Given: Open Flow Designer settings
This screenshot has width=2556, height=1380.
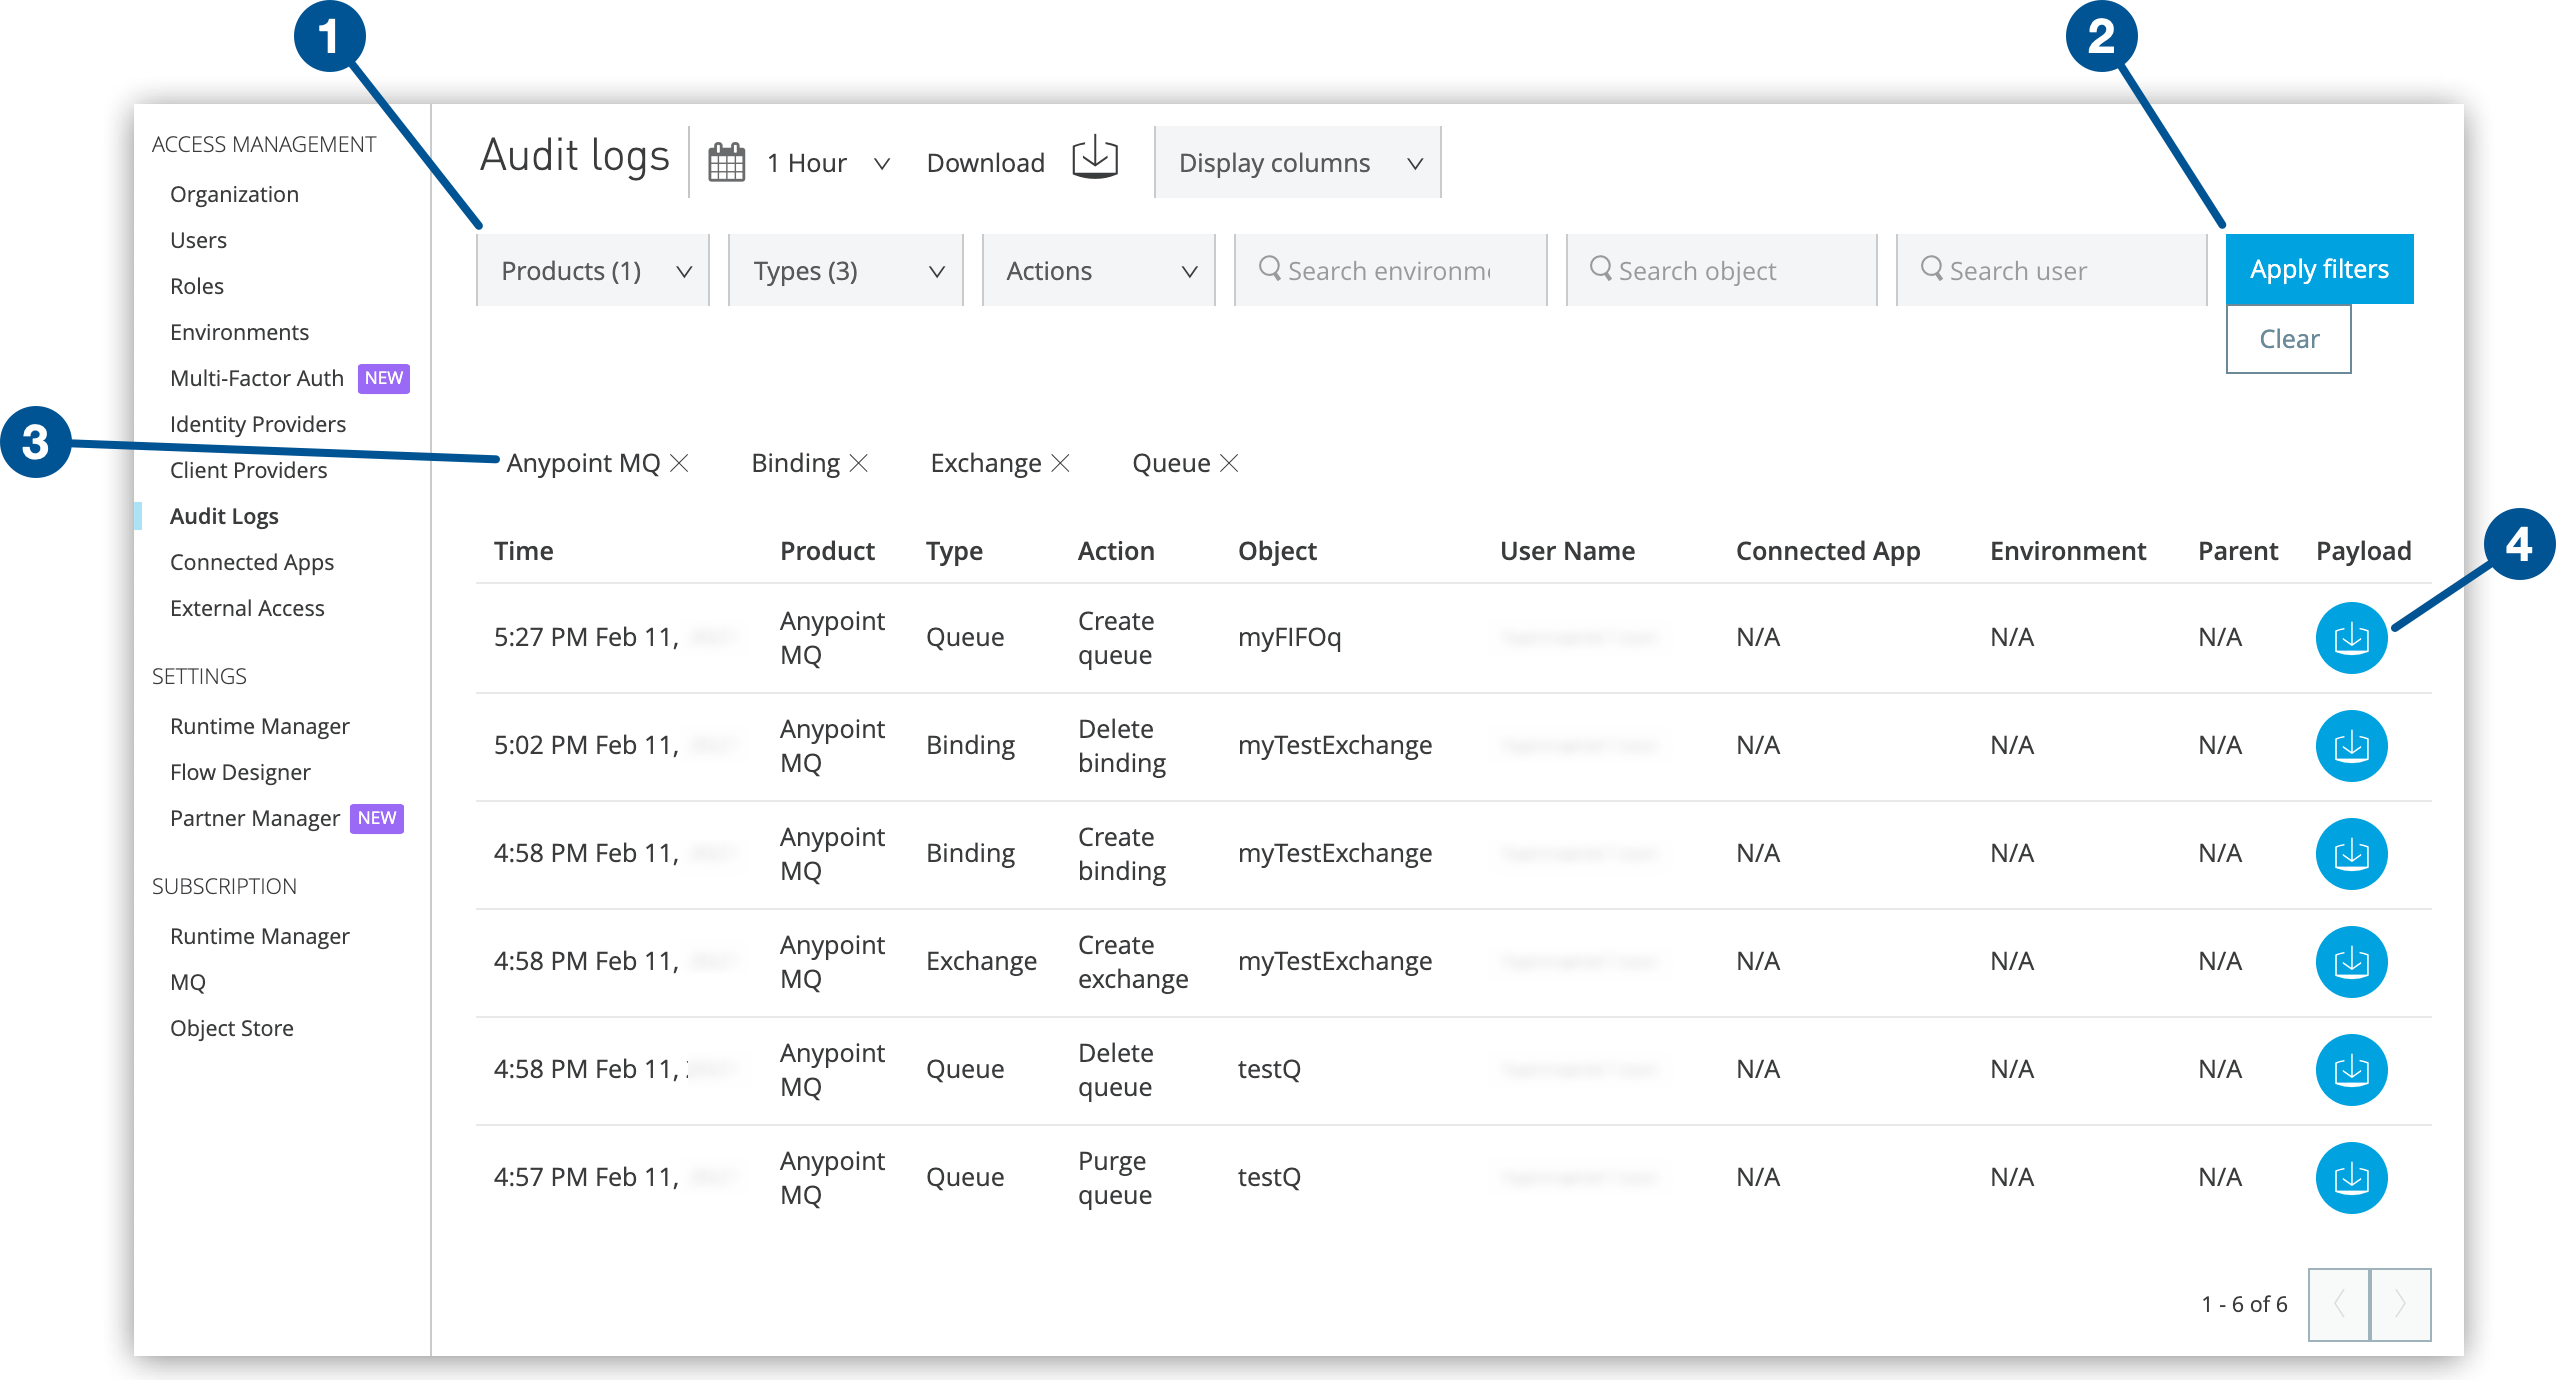Looking at the screenshot, I should click(x=240, y=772).
